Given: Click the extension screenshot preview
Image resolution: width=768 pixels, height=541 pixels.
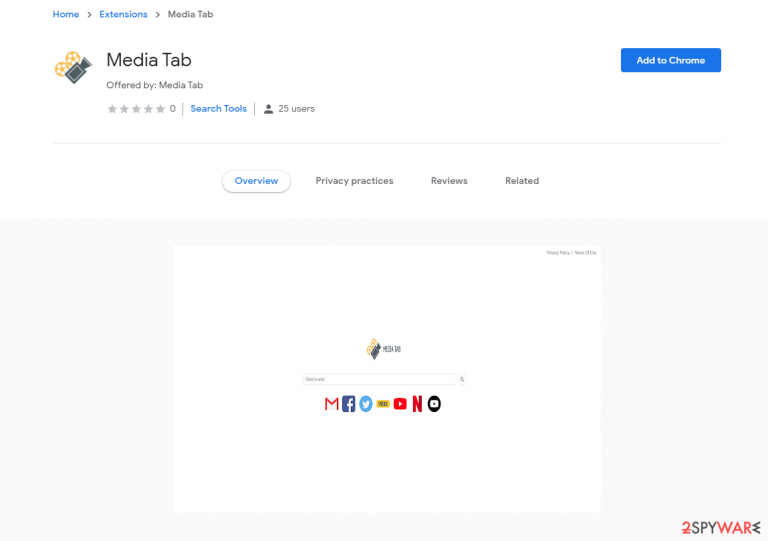Looking at the screenshot, I should [x=386, y=379].
